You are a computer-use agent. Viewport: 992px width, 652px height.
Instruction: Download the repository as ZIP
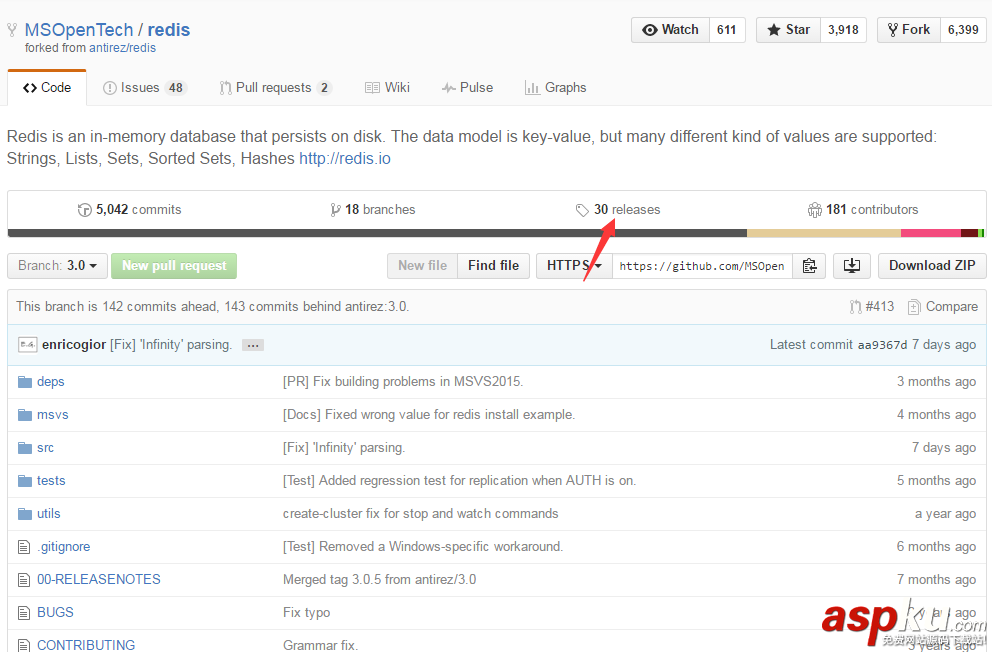tap(932, 266)
